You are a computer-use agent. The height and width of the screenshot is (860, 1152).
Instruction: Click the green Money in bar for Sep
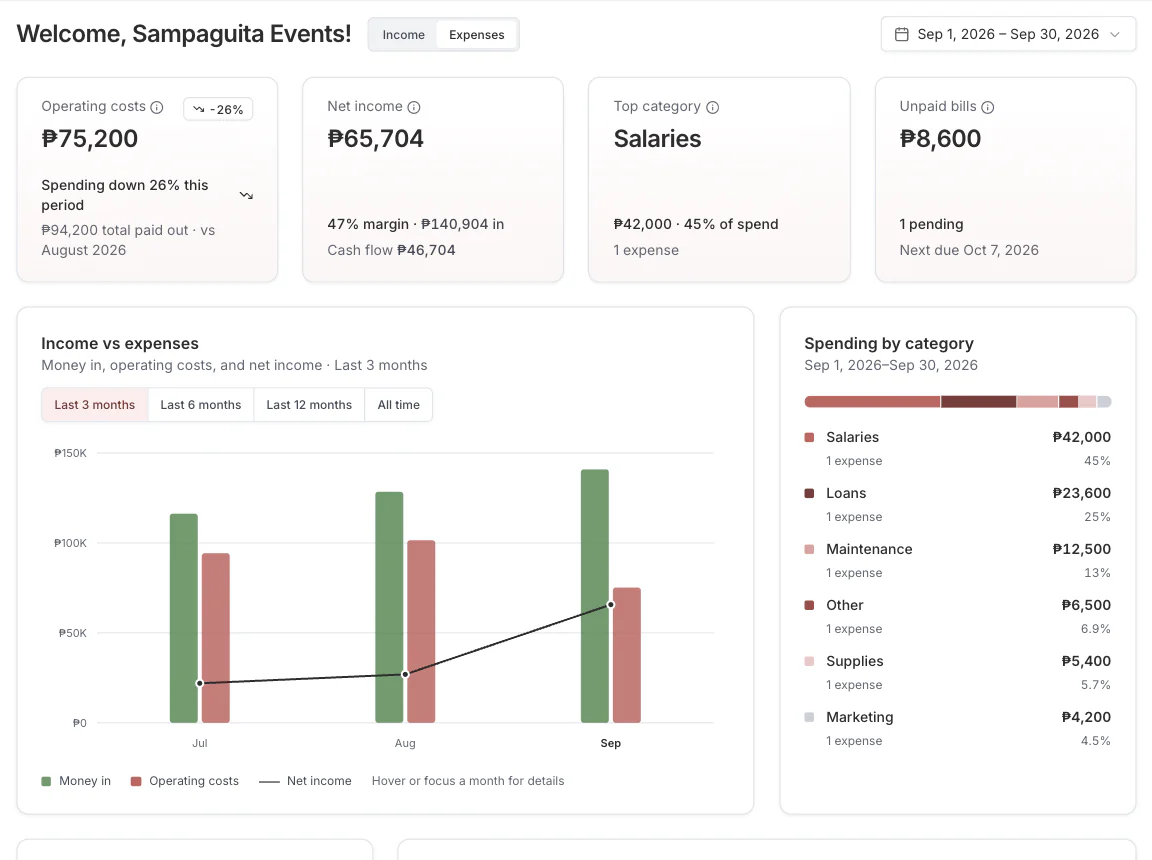tap(595, 596)
